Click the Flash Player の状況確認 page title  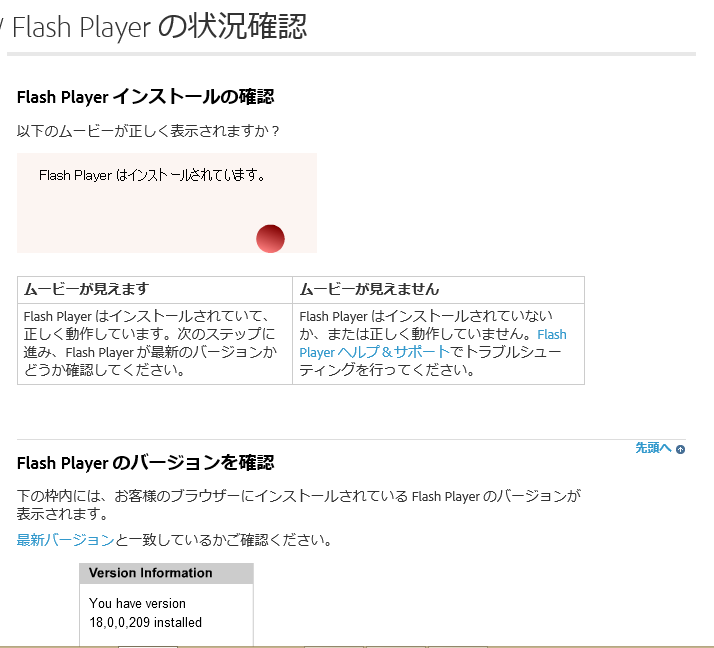tap(159, 27)
